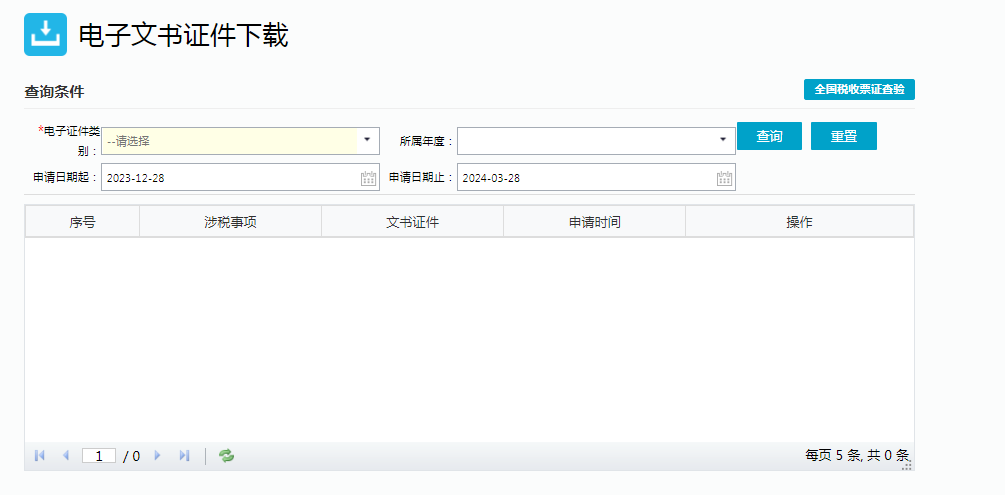Open calendar picker for 申请日期止

[x=724, y=178]
